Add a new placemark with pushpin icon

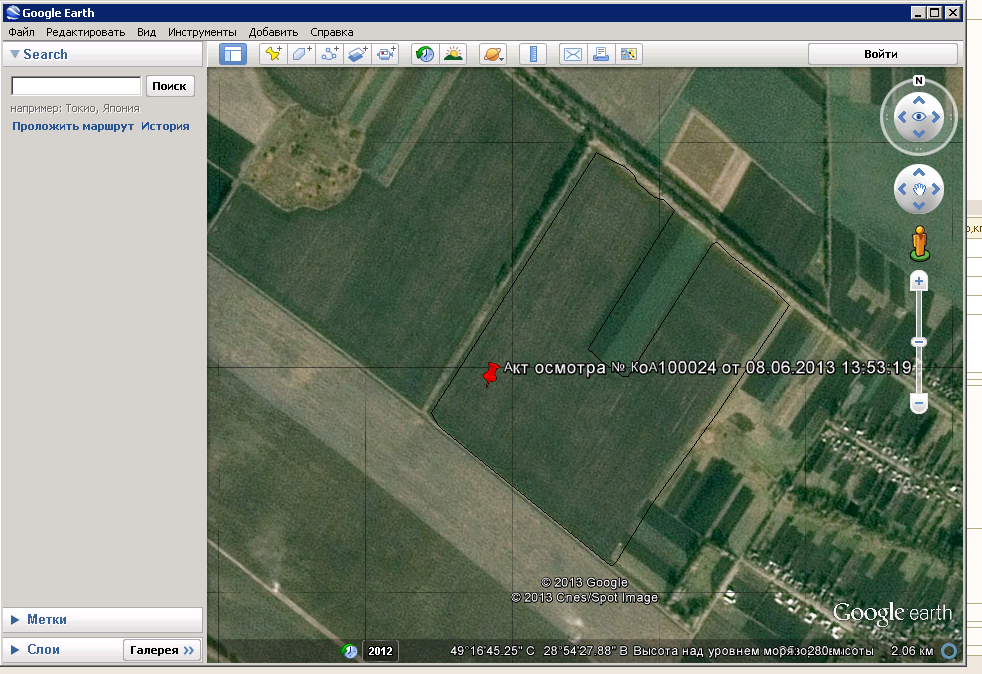click(x=273, y=54)
